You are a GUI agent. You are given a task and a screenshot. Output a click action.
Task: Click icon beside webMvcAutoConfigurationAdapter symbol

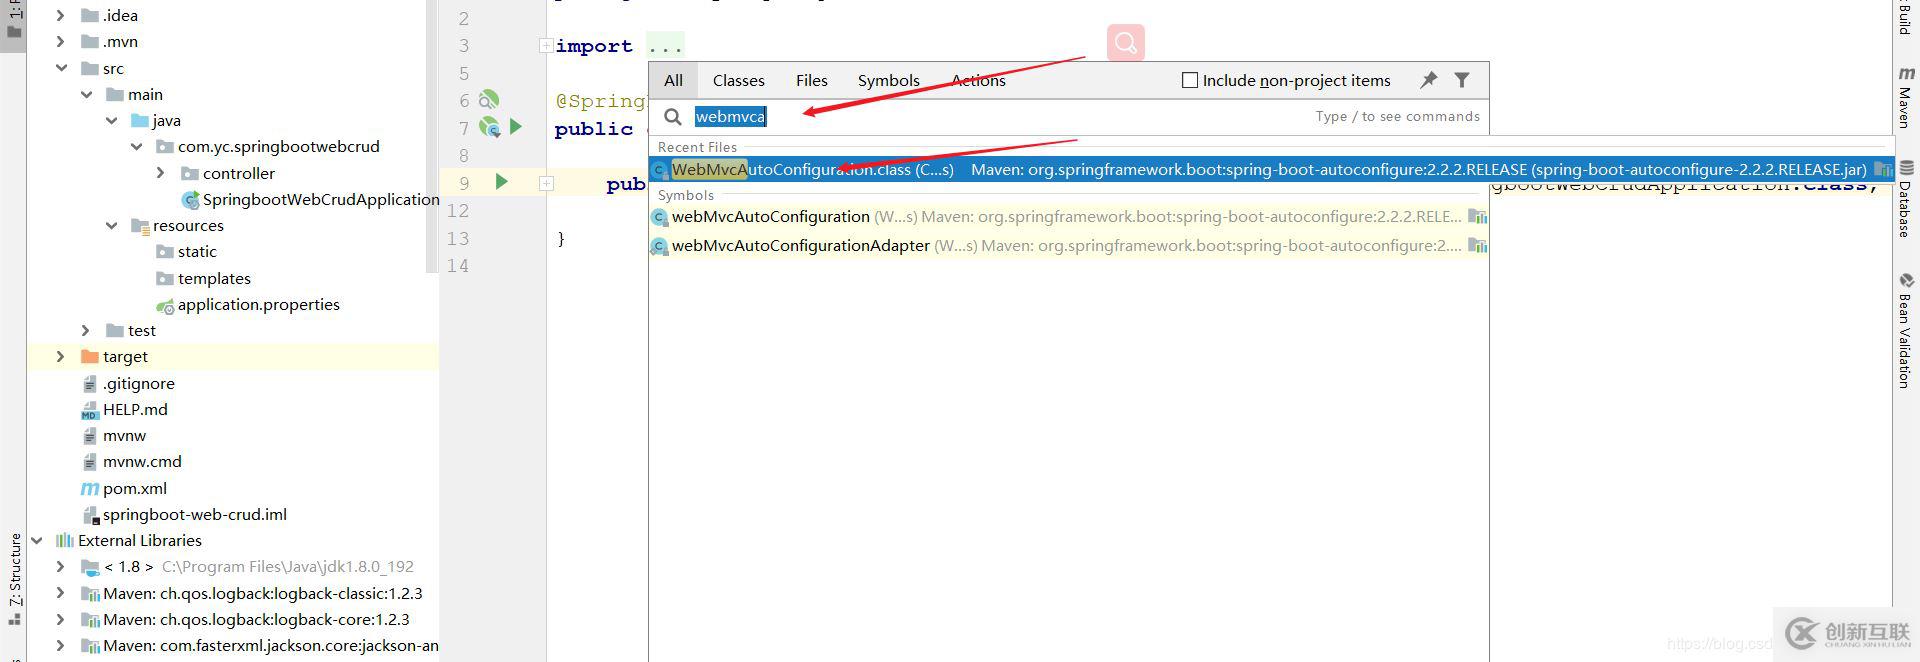point(660,246)
